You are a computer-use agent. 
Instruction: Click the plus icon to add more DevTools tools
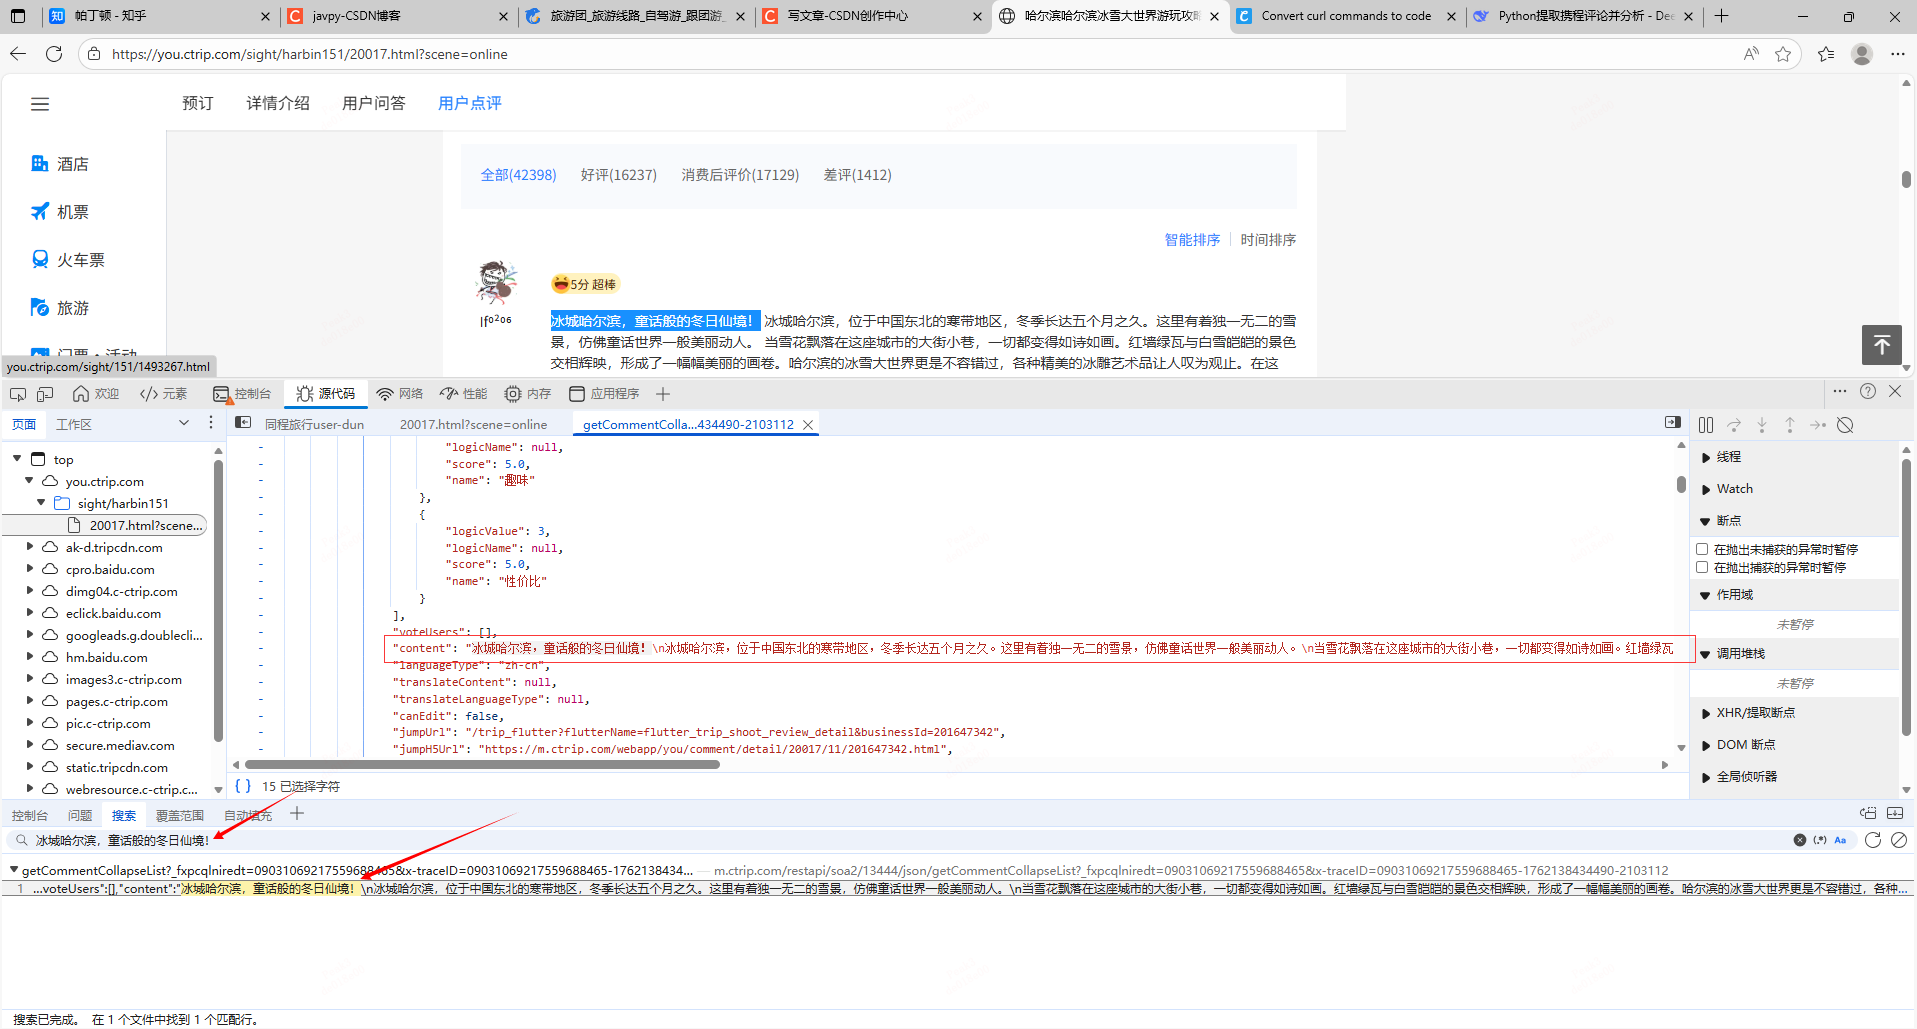click(x=663, y=394)
